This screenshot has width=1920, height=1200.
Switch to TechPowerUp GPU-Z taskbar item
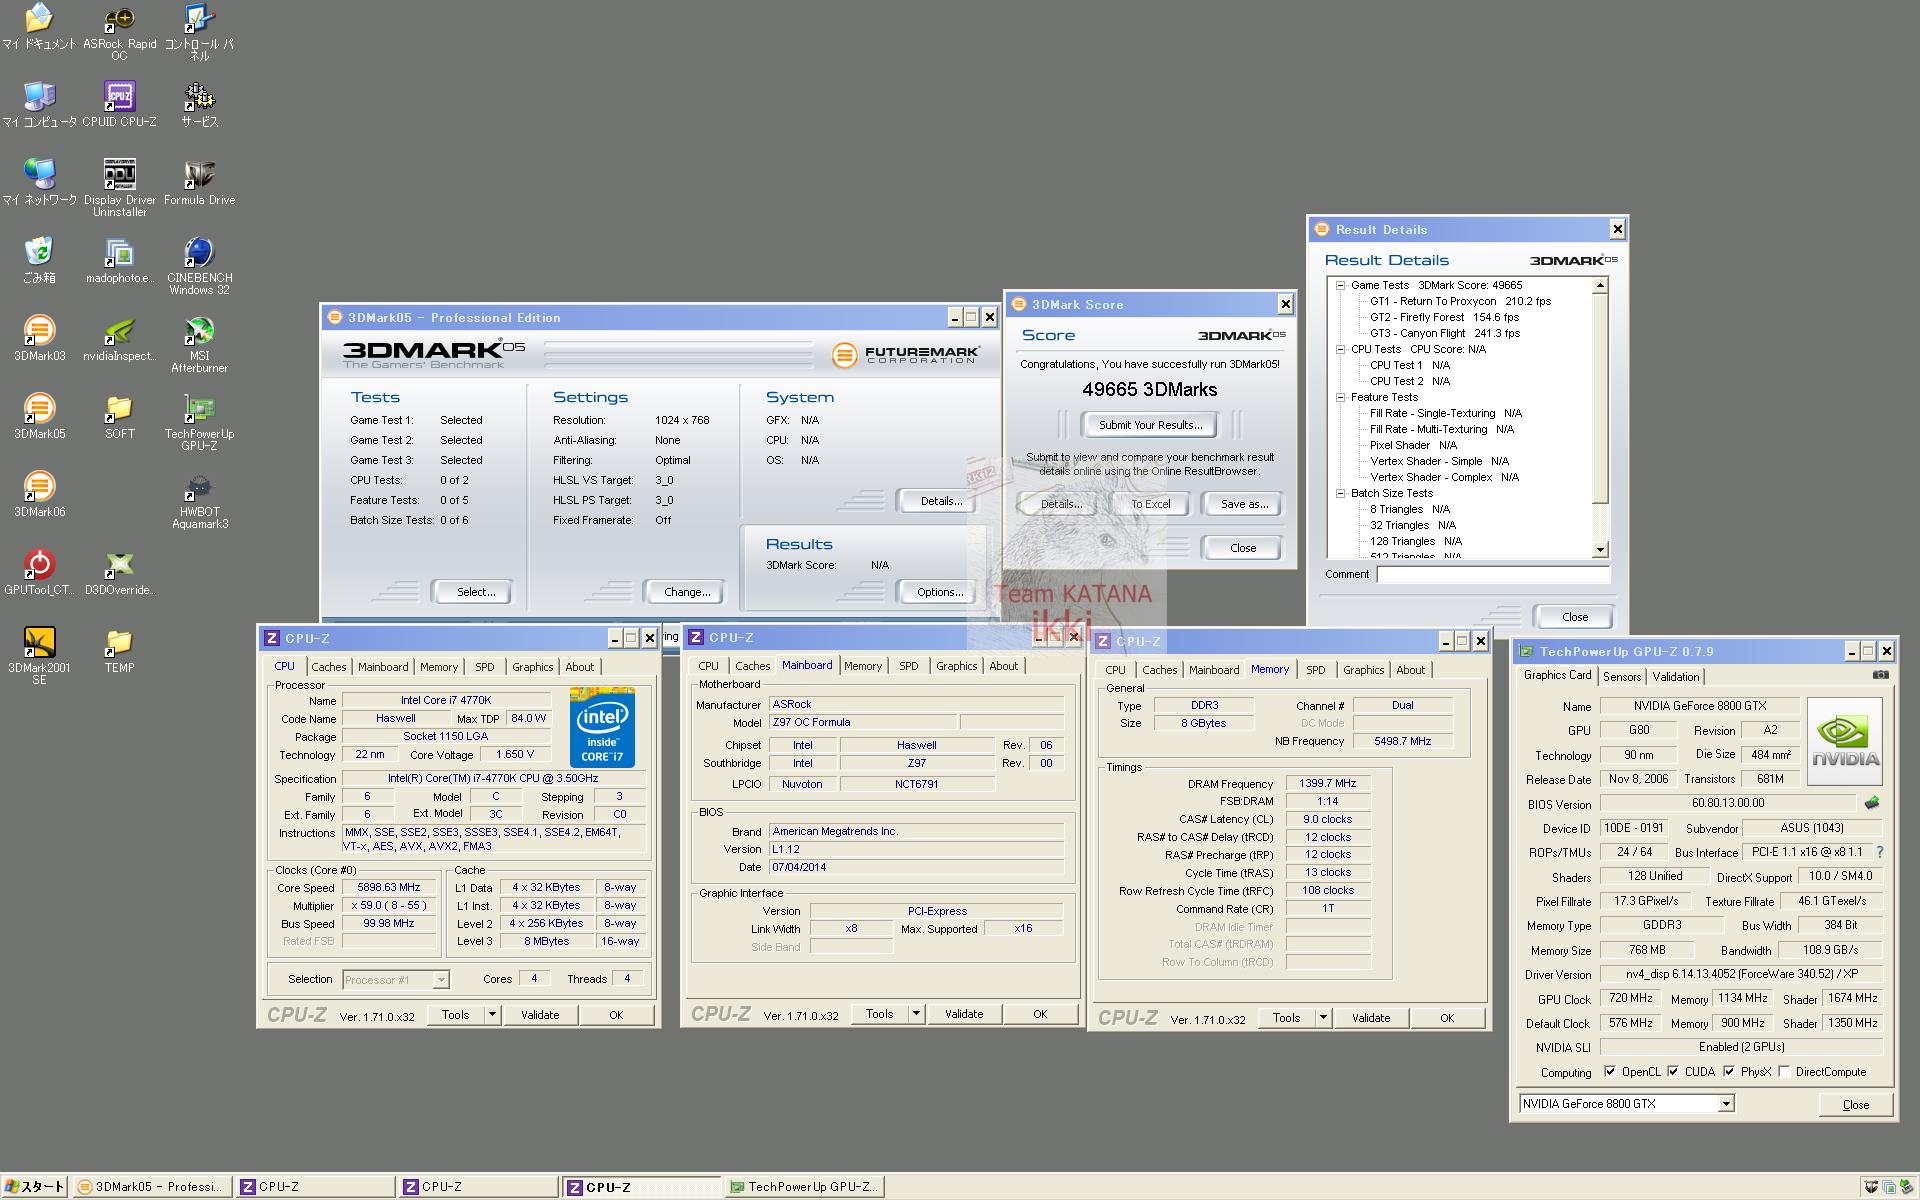coord(804,1187)
